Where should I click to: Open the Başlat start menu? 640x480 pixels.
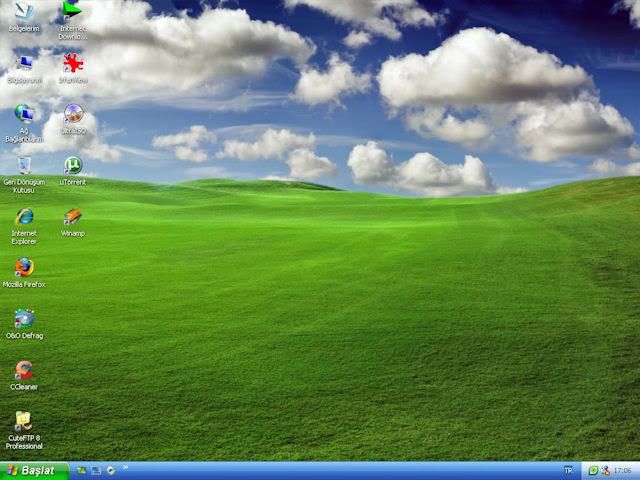click(34, 471)
